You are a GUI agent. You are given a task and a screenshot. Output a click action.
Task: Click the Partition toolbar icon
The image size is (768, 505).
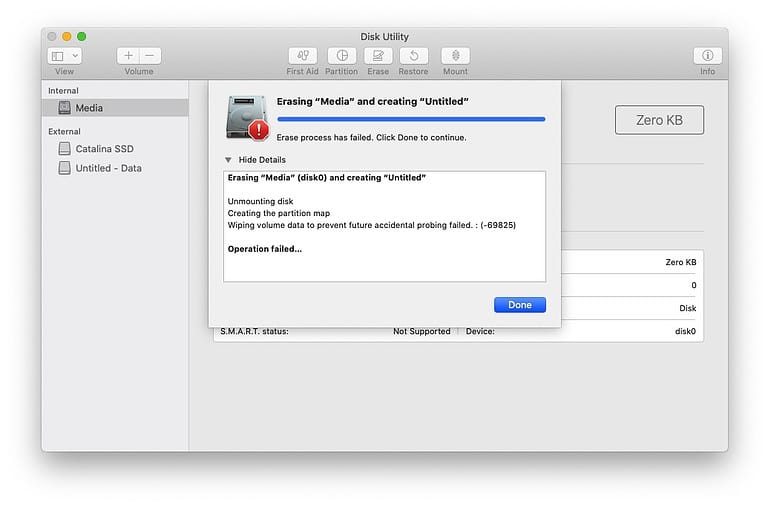341,56
